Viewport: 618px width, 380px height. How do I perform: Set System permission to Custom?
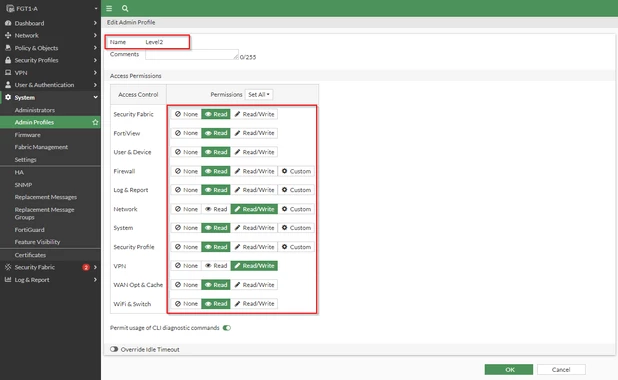[296, 228]
